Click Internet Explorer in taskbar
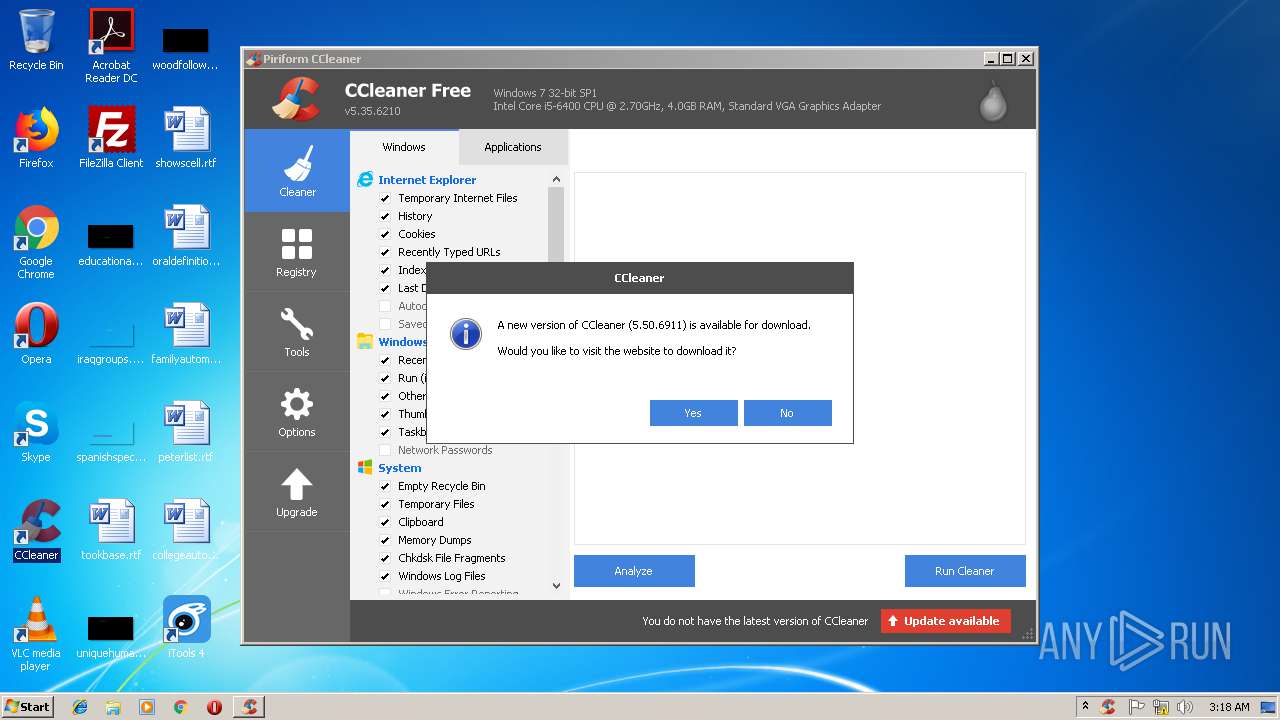 pyautogui.click(x=80, y=707)
